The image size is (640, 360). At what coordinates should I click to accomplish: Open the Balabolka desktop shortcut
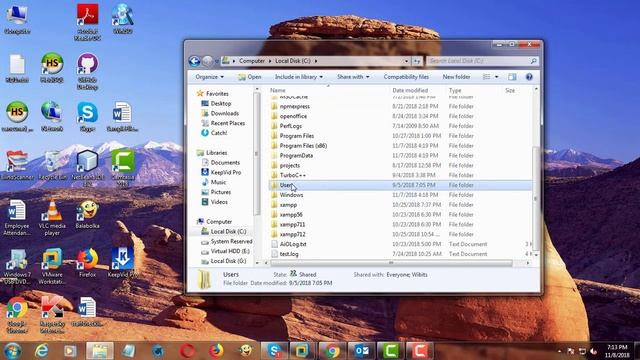pyautogui.click(x=87, y=214)
